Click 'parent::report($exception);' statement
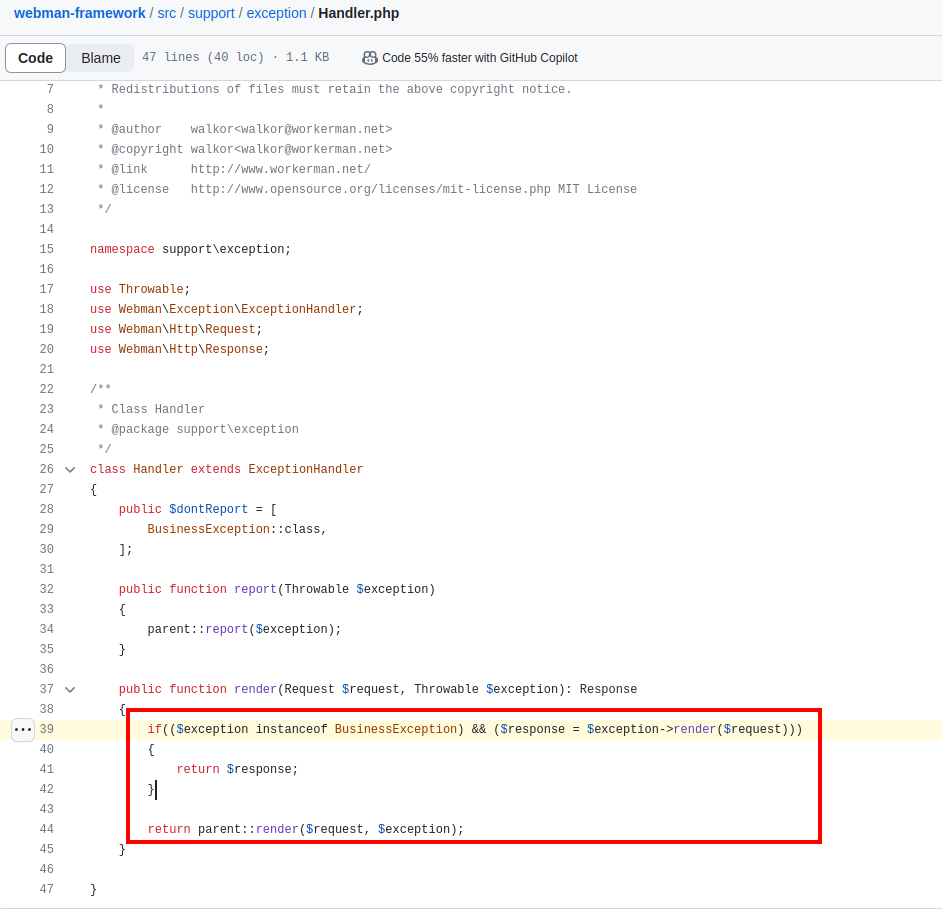The width and height of the screenshot is (942, 920). click(244, 629)
